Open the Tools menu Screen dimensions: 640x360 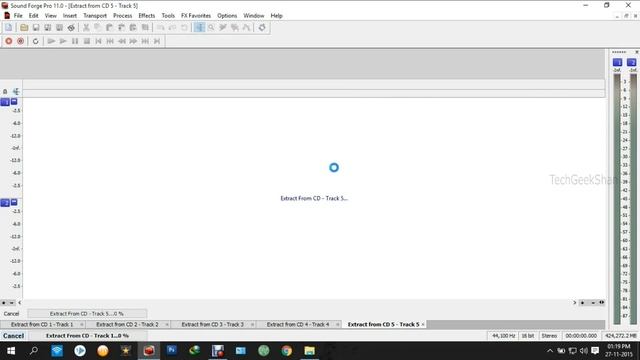point(168,16)
